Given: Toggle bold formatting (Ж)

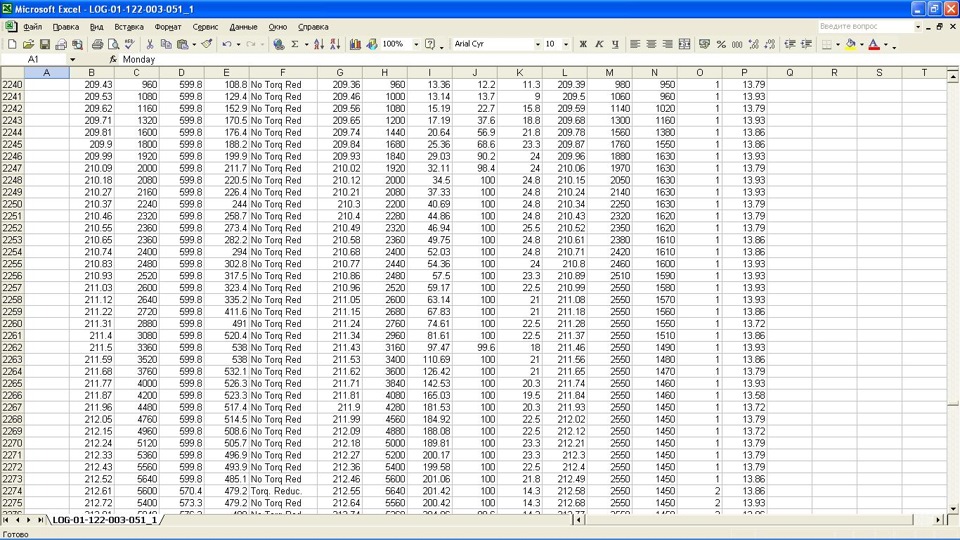Looking at the screenshot, I should 583,44.
